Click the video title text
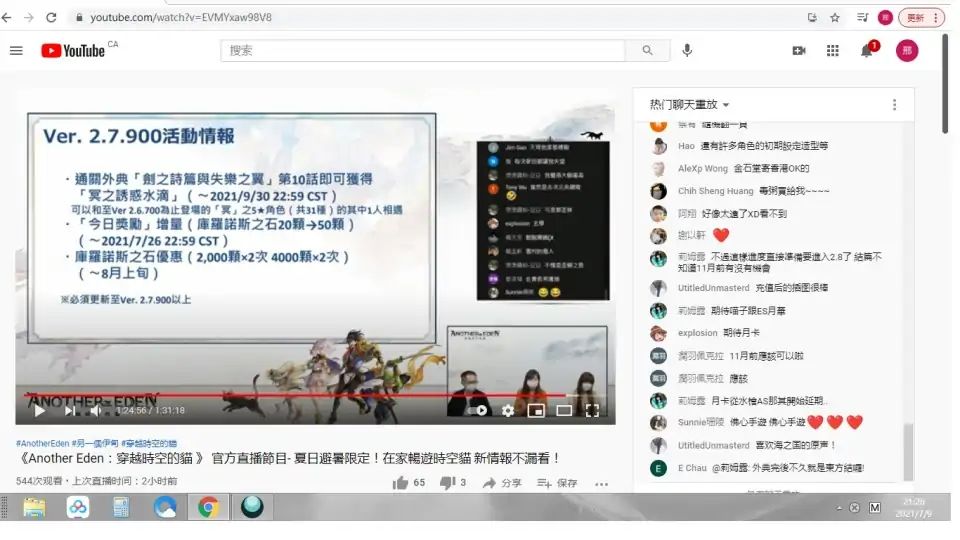Screen dimensions: 960x540 coord(289,459)
